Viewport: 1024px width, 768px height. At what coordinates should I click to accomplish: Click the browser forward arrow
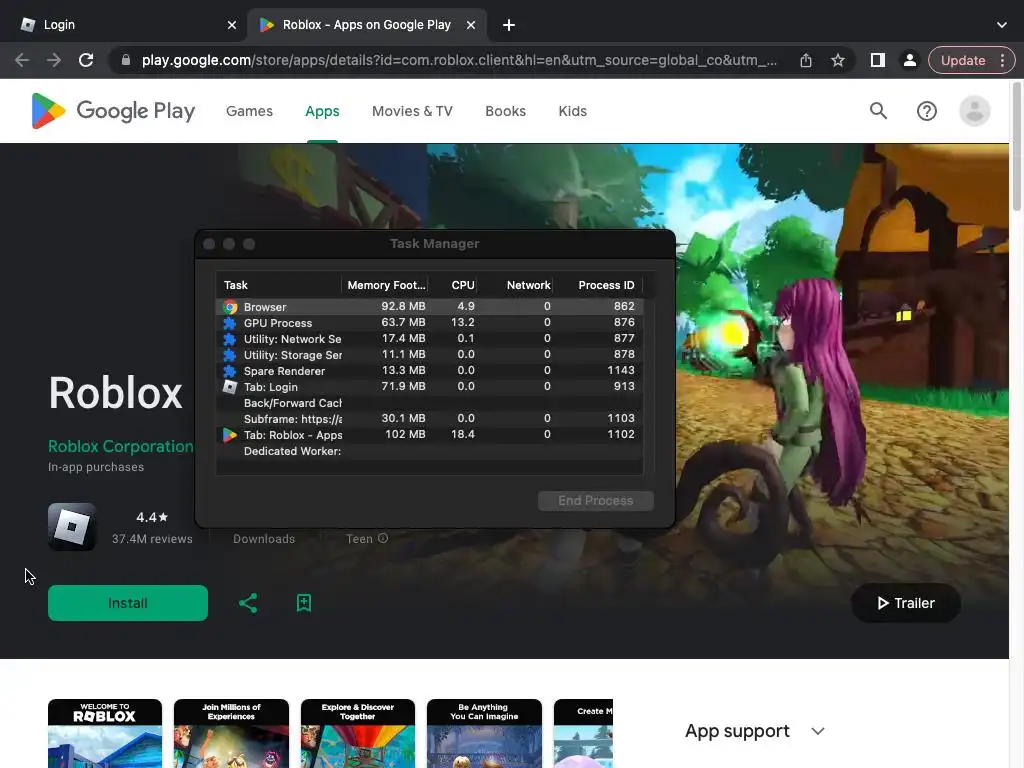pos(54,60)
